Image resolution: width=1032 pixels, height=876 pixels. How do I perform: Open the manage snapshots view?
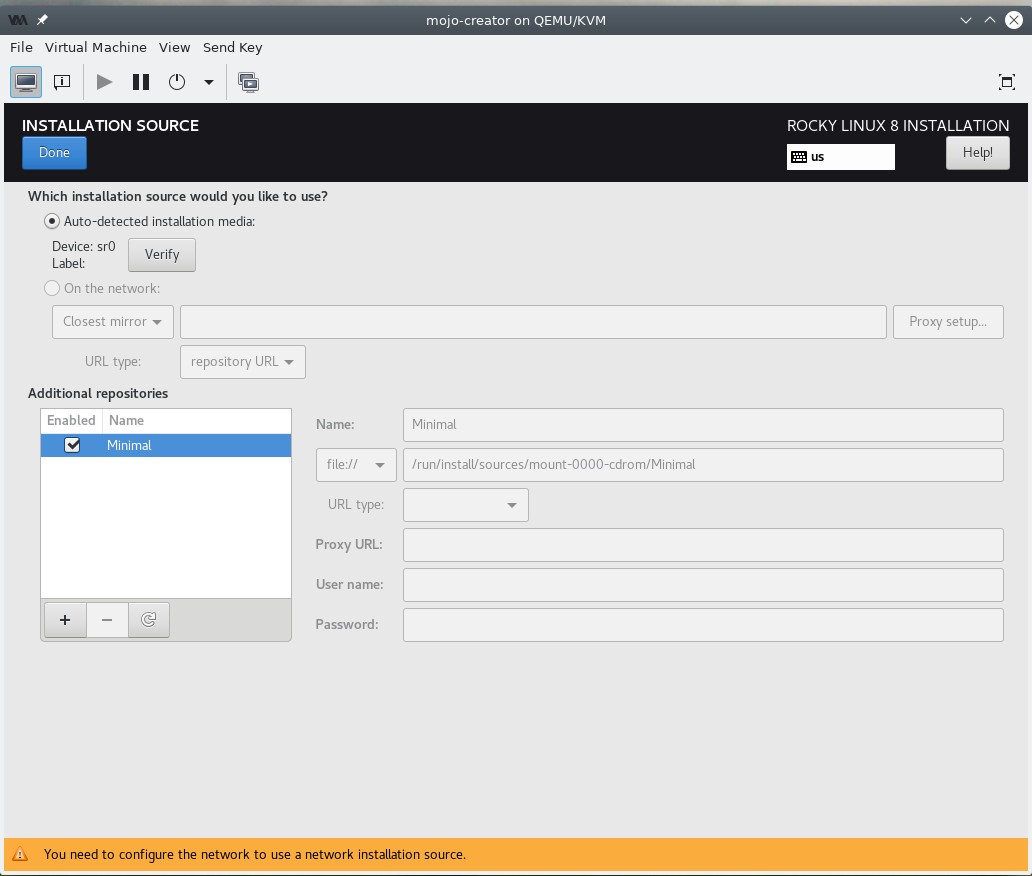pyautogui.click(x=249, y=82)
